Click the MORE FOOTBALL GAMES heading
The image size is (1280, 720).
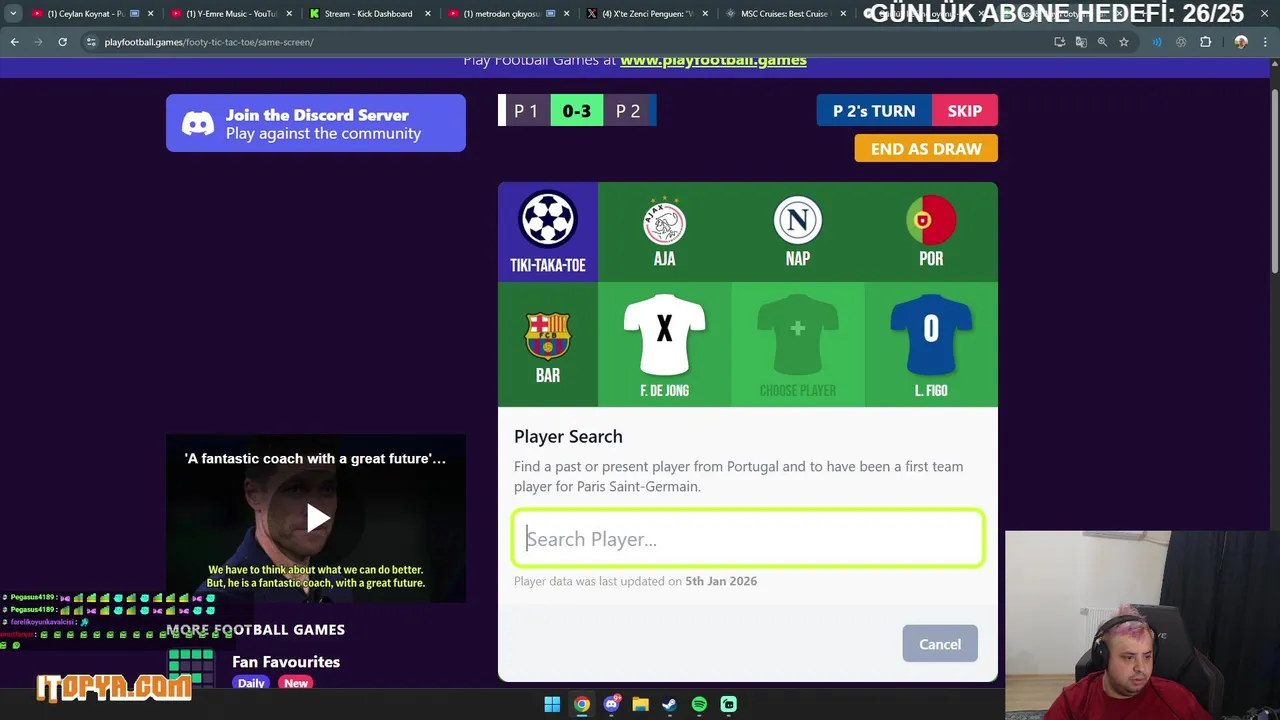(x=255, y=629)
